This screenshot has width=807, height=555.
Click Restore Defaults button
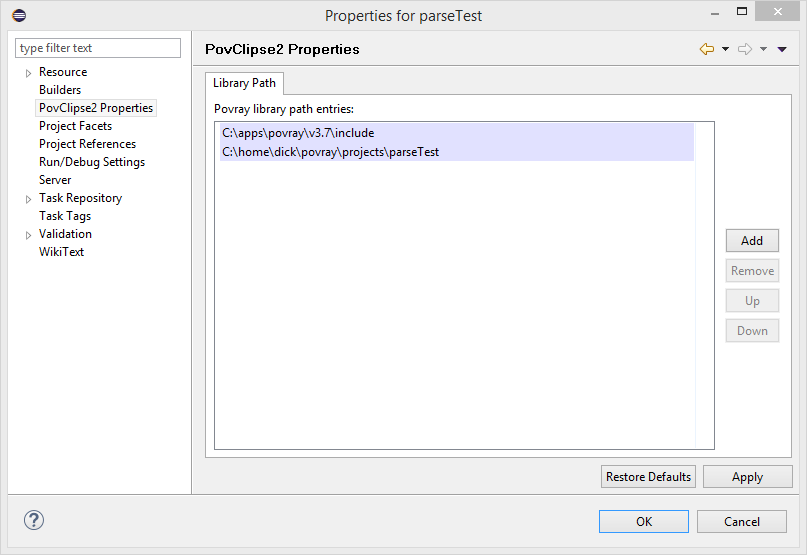coord(648,477)
